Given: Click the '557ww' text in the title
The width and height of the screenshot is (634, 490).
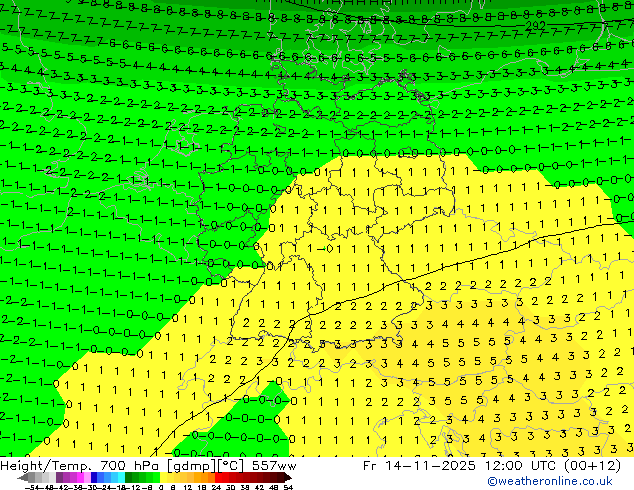Looking at the screenshot, I should 274,466.
